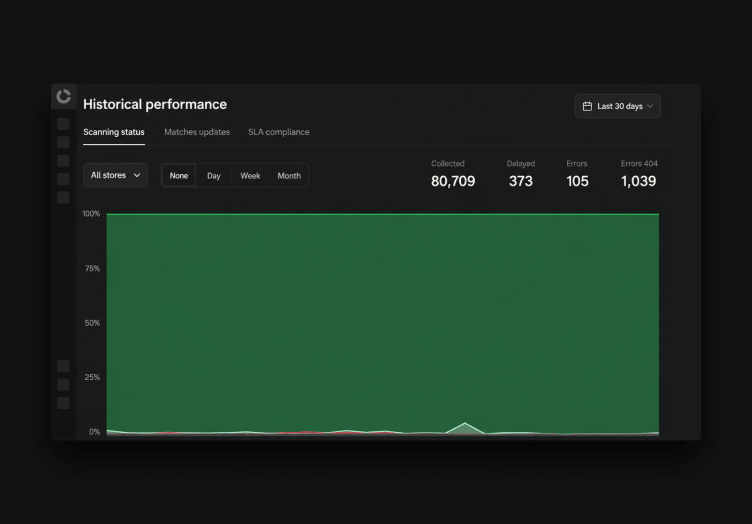The image size is (752, 524).
Task: Group chart by Day
Action: point(213,176)
